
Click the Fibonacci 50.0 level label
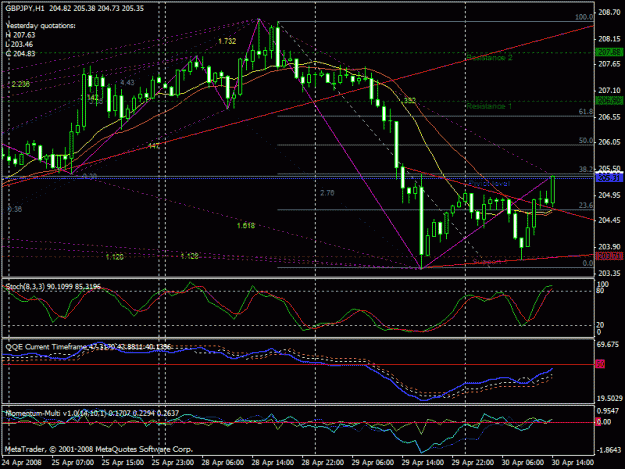pos(586,141)
